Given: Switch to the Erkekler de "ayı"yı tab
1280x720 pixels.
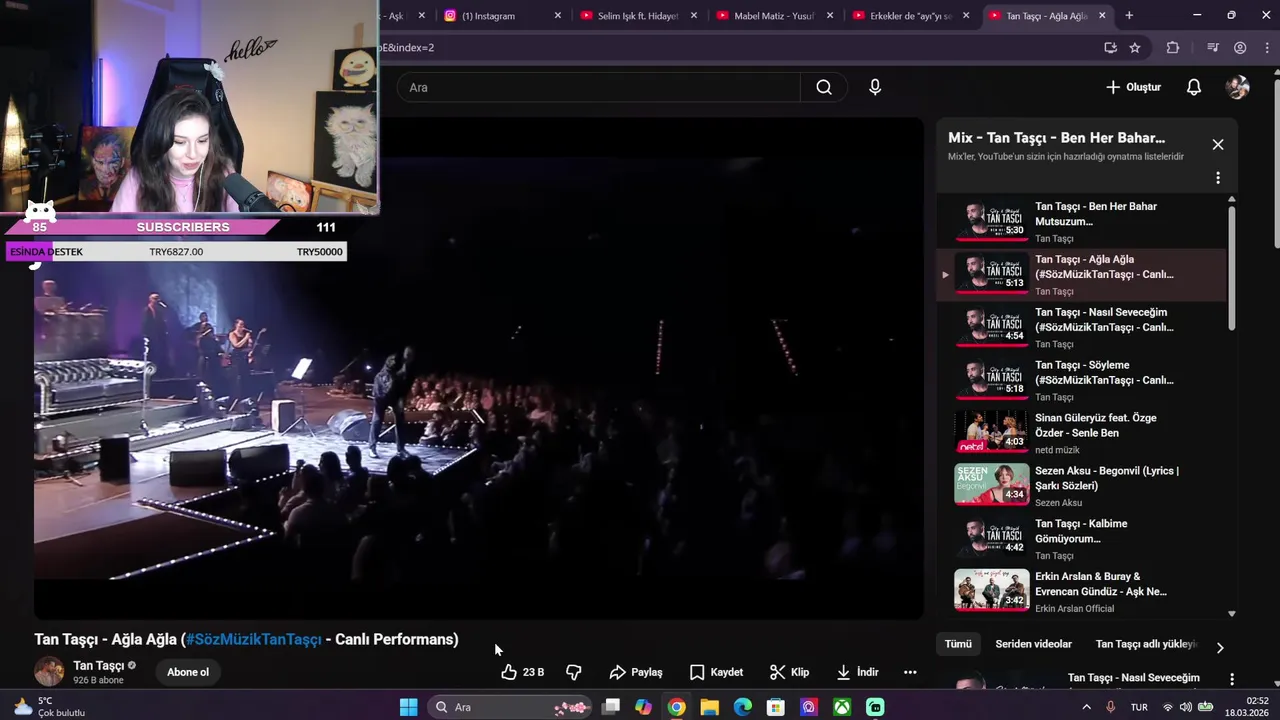Looking at the screenshot, I should coord(899,16).
